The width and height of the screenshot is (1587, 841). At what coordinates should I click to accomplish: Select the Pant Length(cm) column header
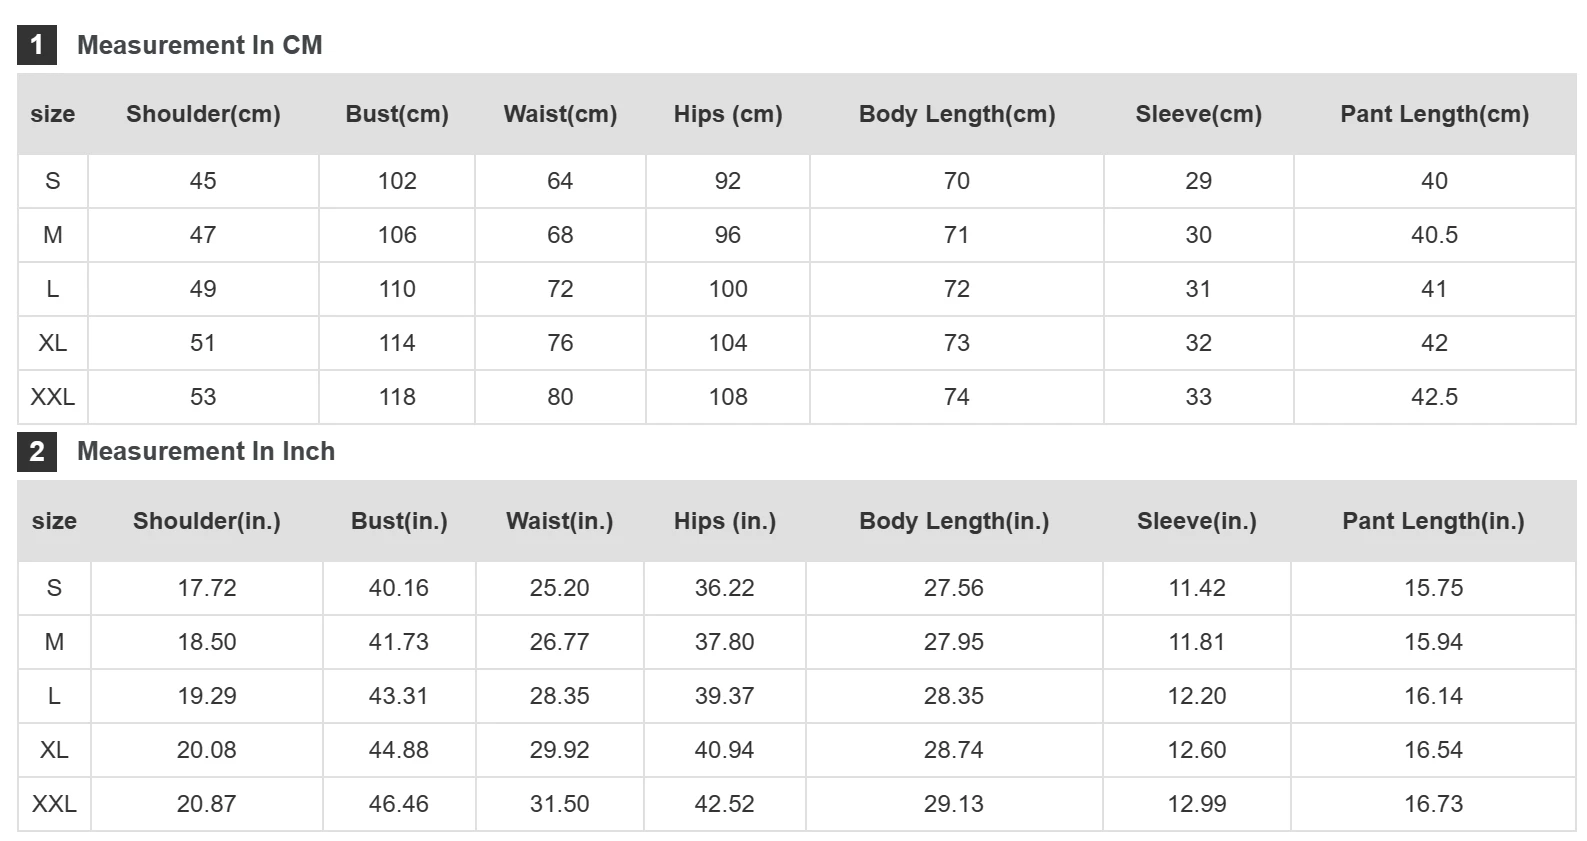coord(1434,114)
